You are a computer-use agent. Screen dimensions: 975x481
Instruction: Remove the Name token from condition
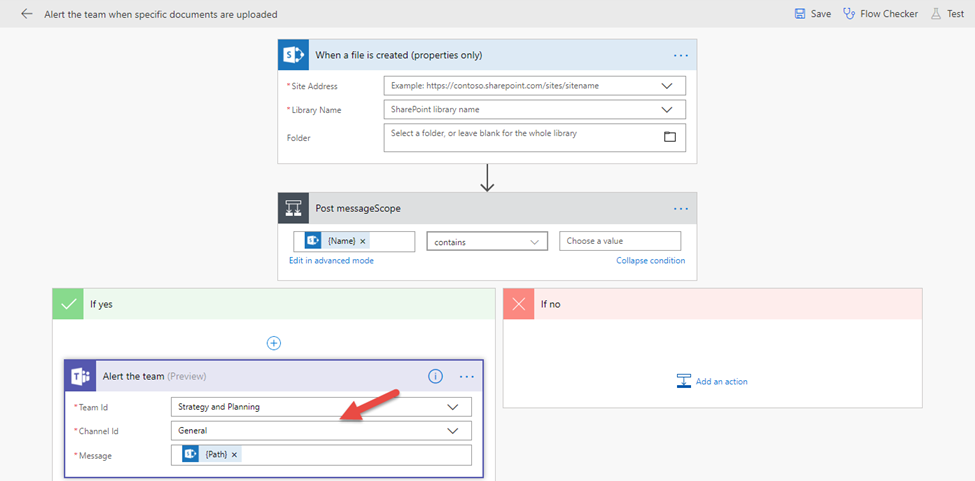point(363,242)
